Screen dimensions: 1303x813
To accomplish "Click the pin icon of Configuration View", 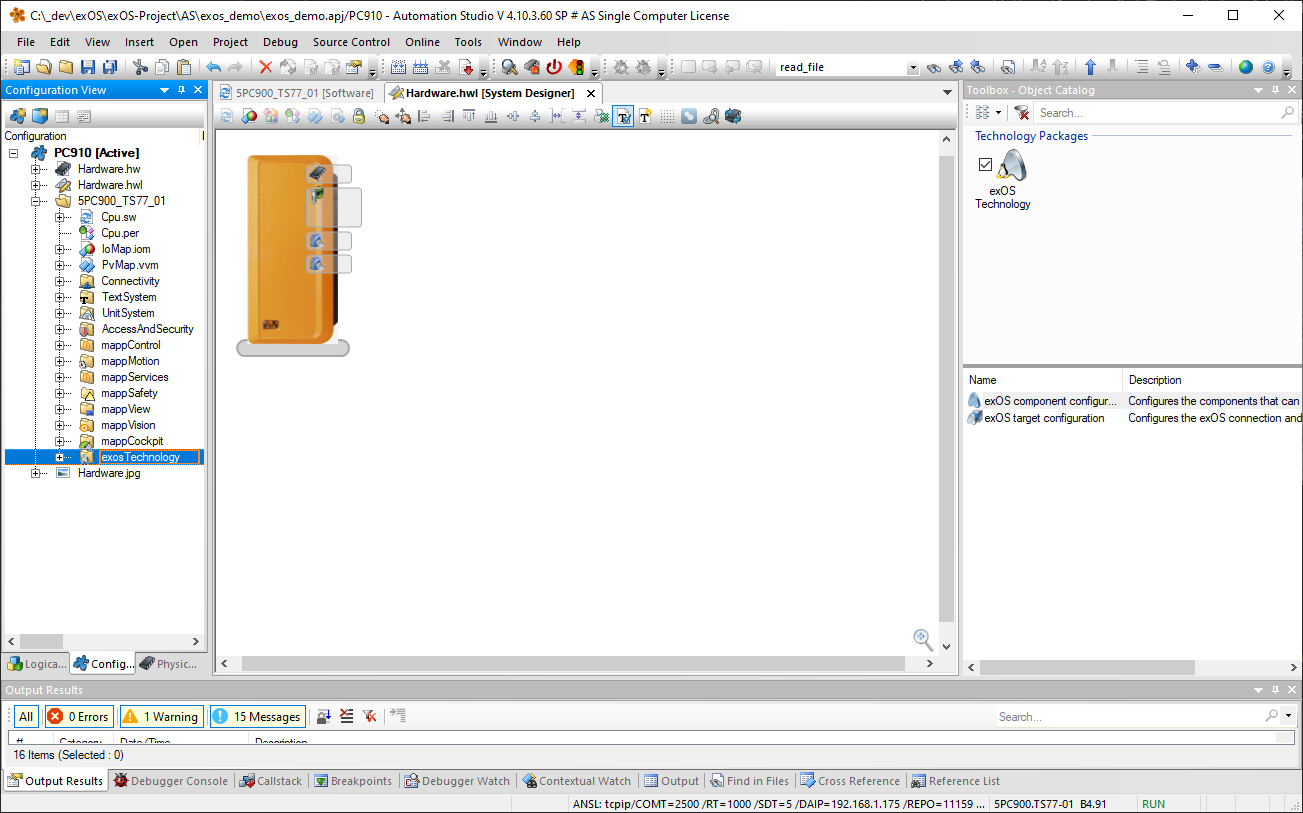I will pos(181,90).
